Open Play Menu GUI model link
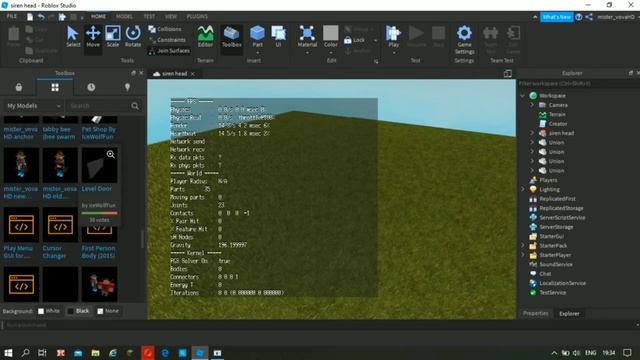This screenshot has width=640, height=360. pos(18,252)
